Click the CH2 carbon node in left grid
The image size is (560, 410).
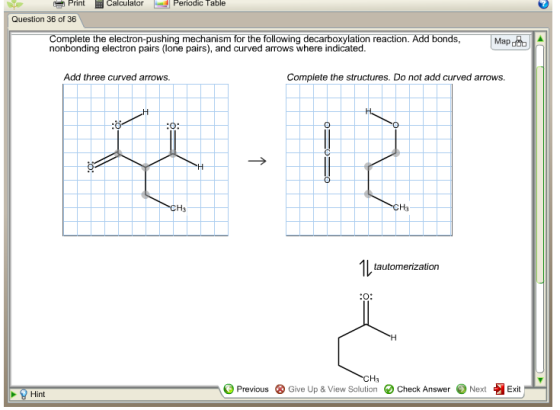tap(145, 195)
